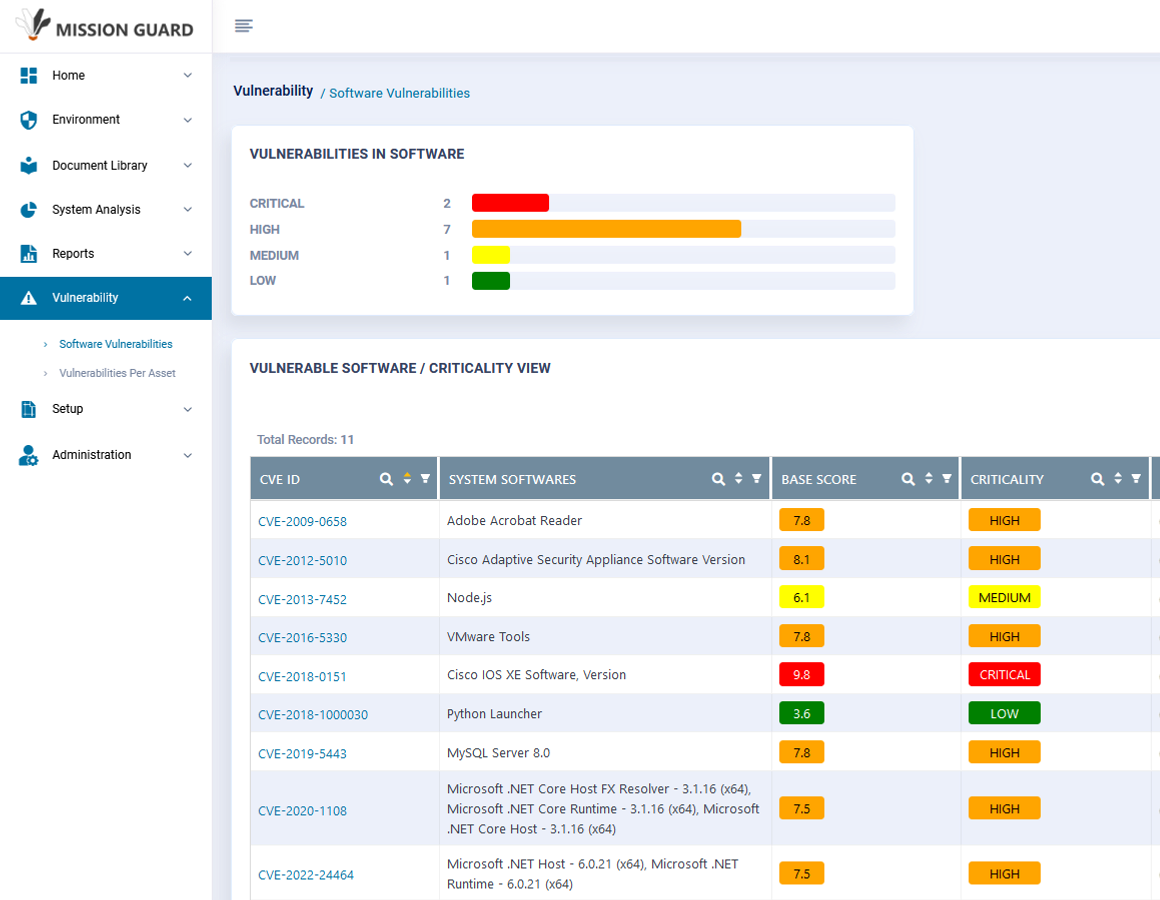Image resolution: width=1160 pixels, height=900 pixels.
Task: Sort the System Softwares column
Action: click(738, 478)
